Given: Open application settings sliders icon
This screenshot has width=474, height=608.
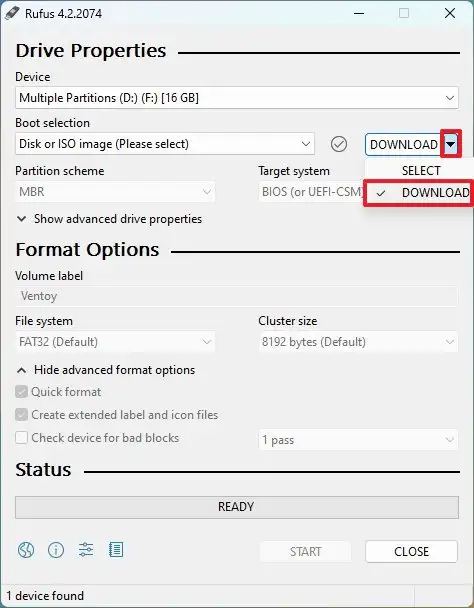Looking at the screenshot, I should click(86, 550).
